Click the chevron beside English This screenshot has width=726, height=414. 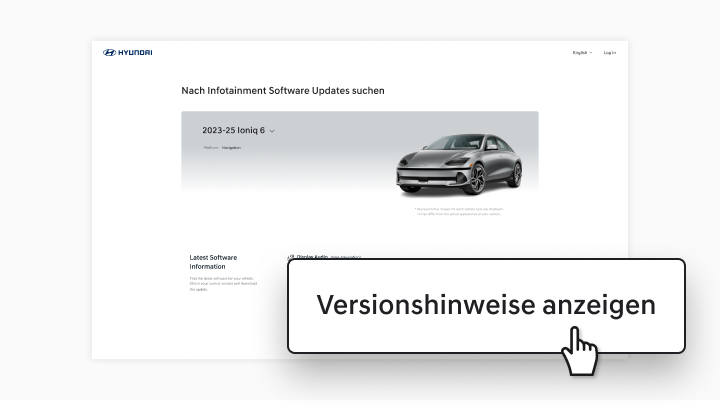pos(591,52)
